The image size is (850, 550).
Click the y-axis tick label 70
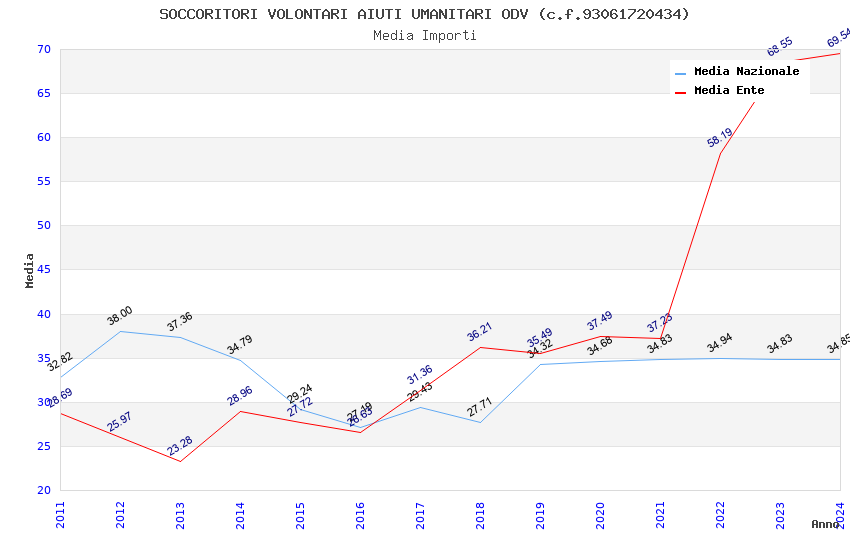44,49
